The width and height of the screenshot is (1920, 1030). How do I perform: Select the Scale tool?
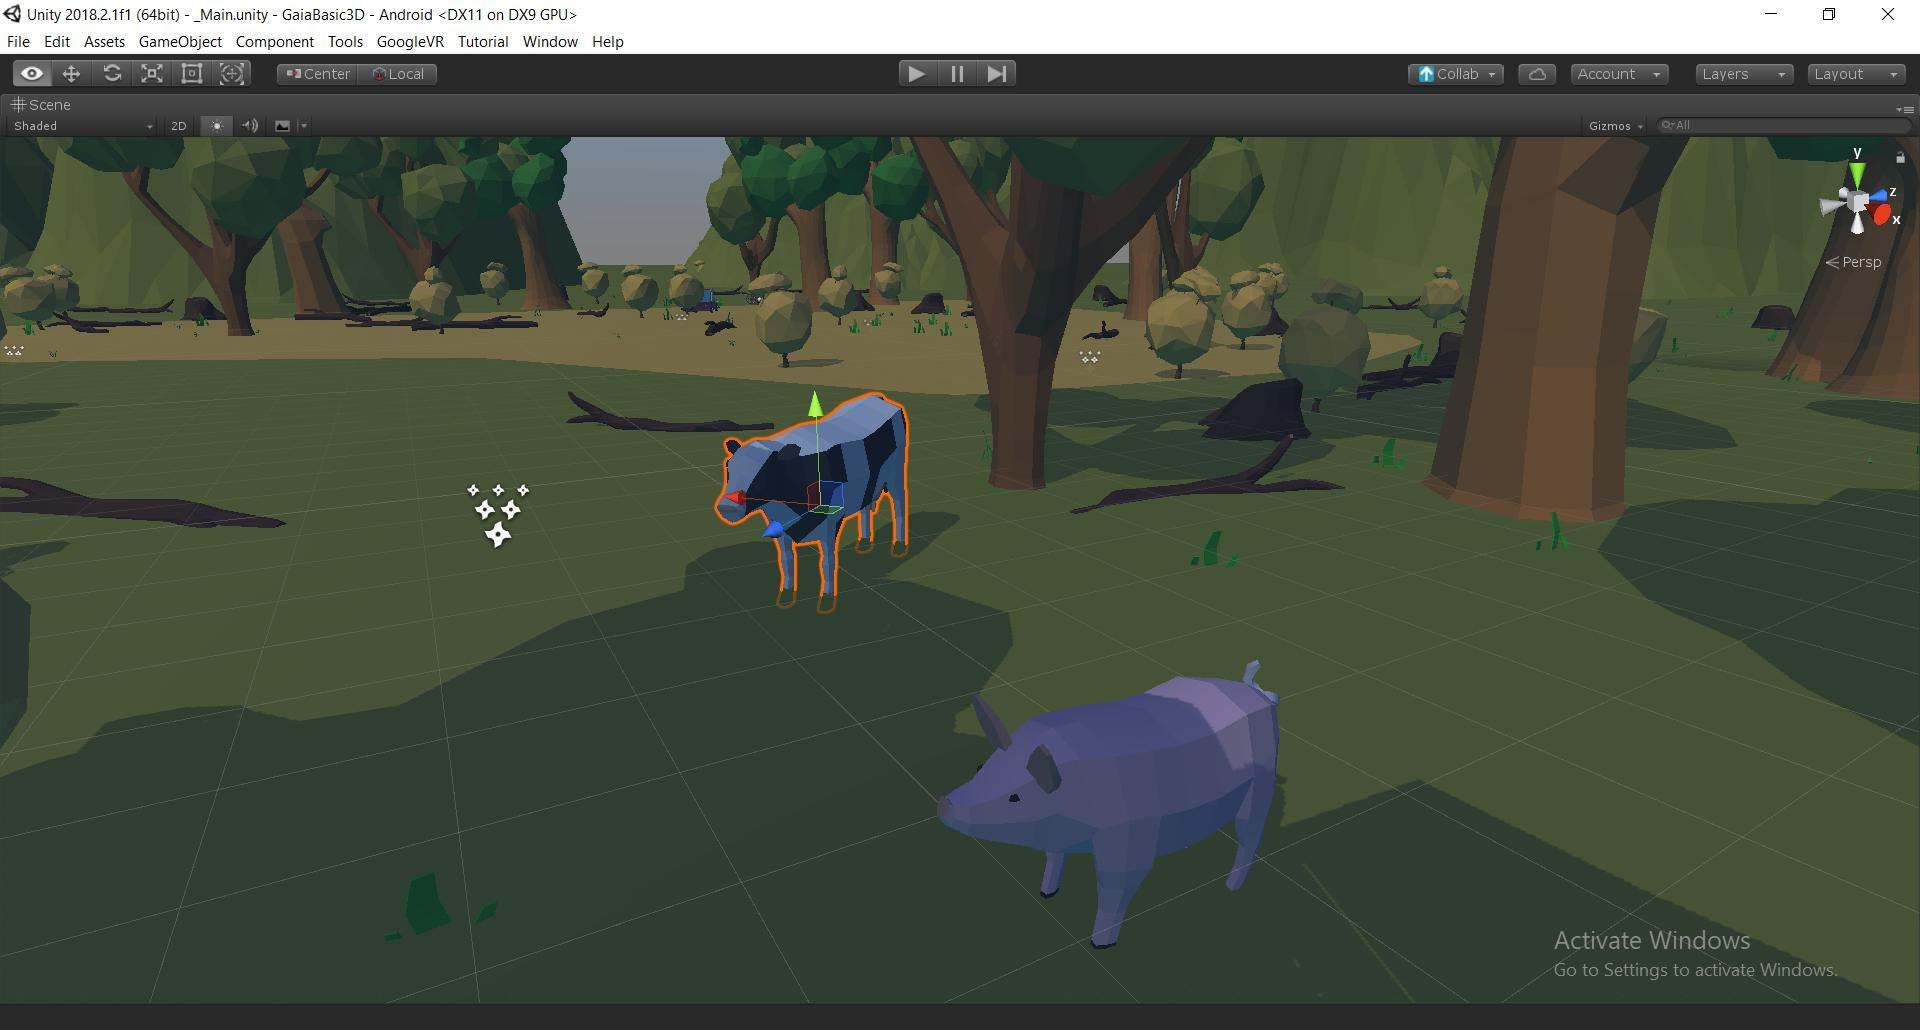click(x=152, y=74)
